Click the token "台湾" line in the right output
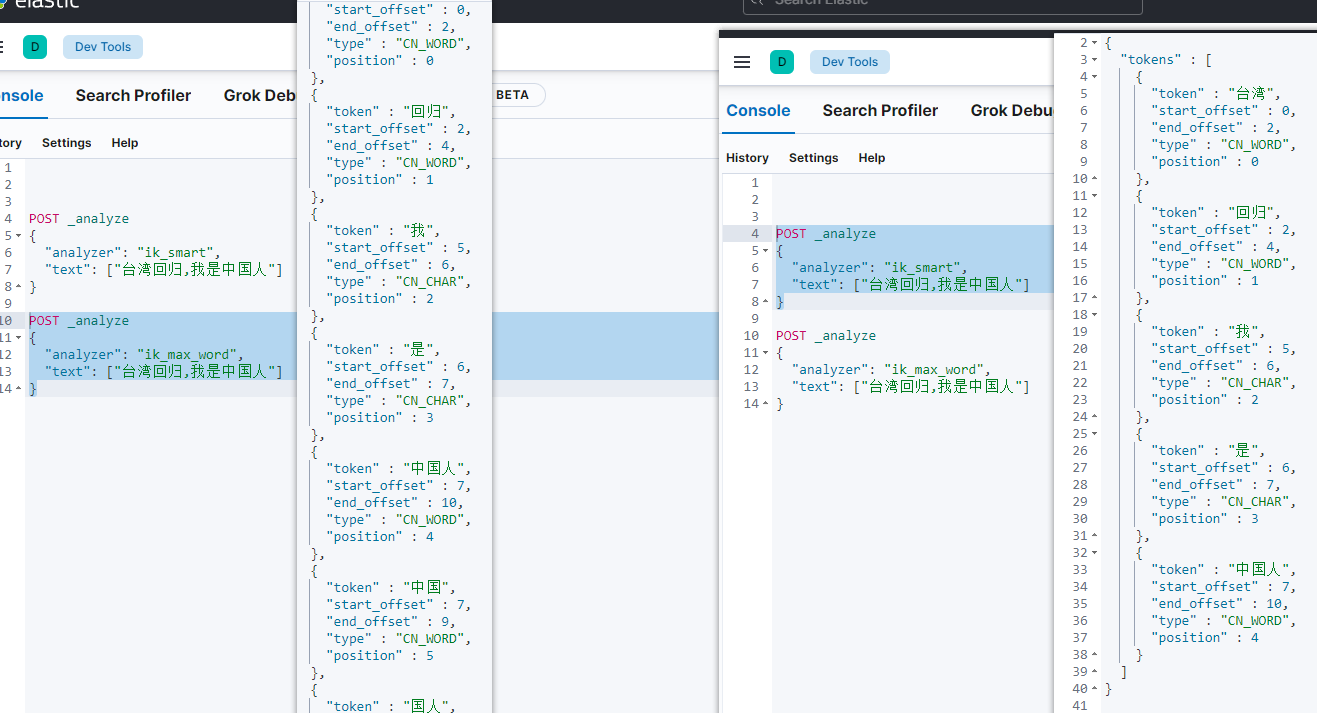This screenshot has height=713, width=1317. coord(1216,94)
